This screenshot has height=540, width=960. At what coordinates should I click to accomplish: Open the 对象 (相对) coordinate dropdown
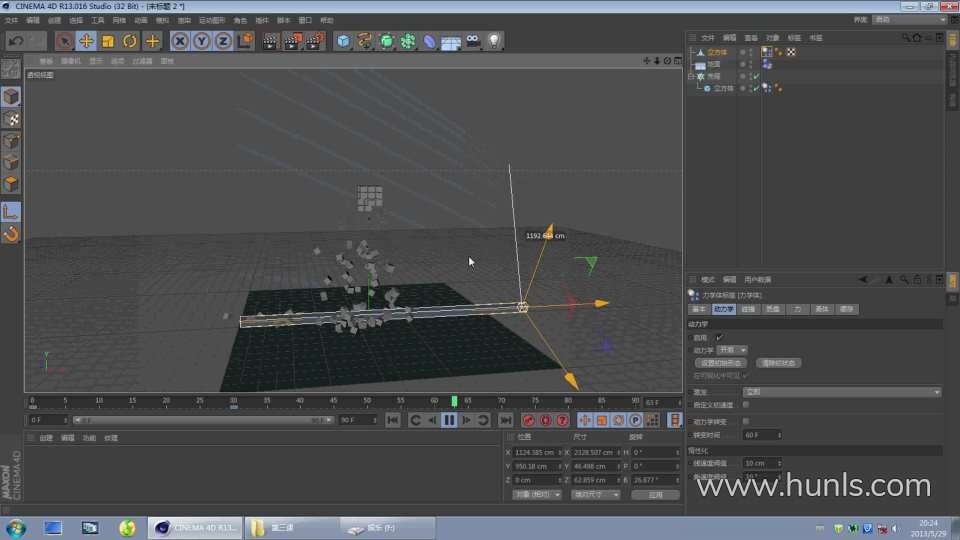[x=537, y=495]
